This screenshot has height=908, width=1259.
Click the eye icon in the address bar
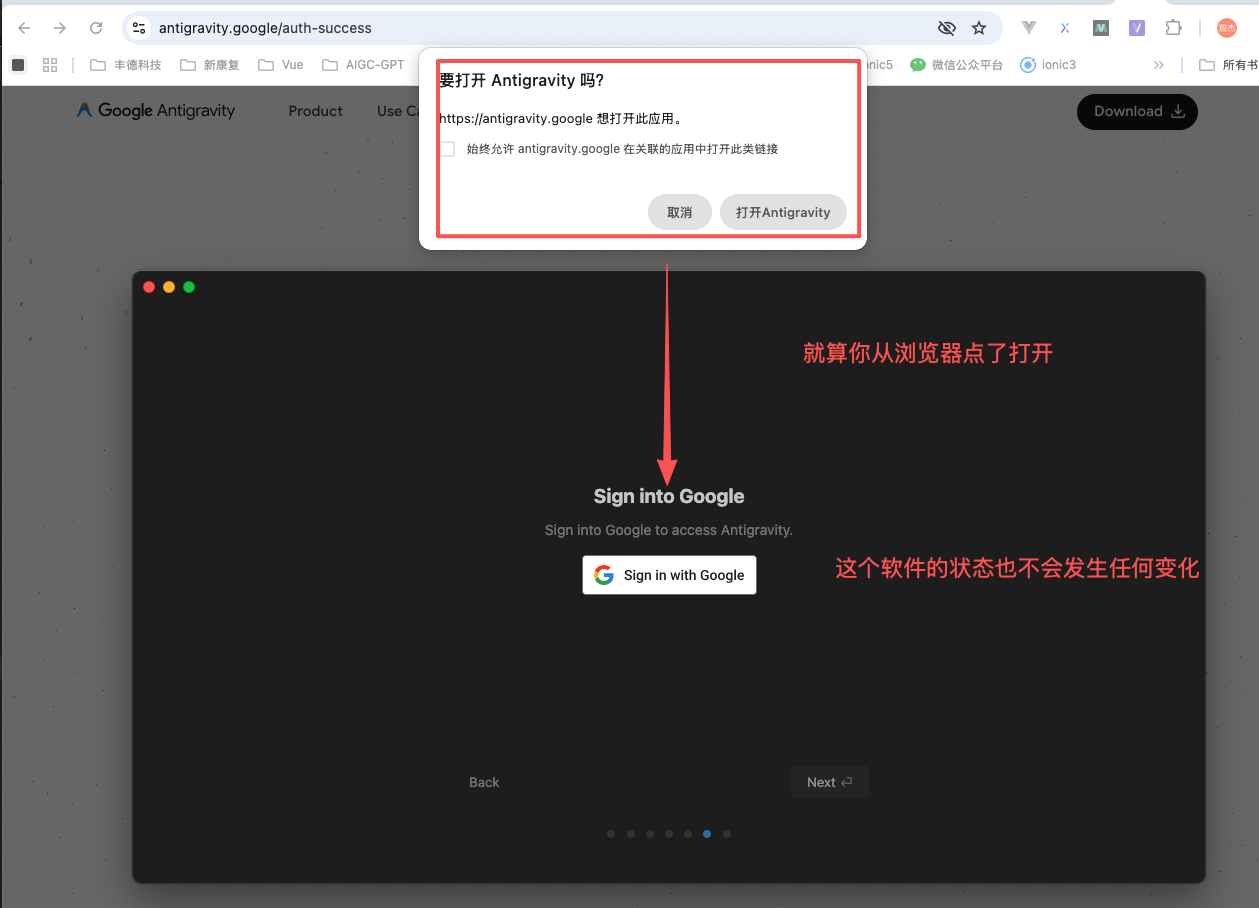point(946,28)
